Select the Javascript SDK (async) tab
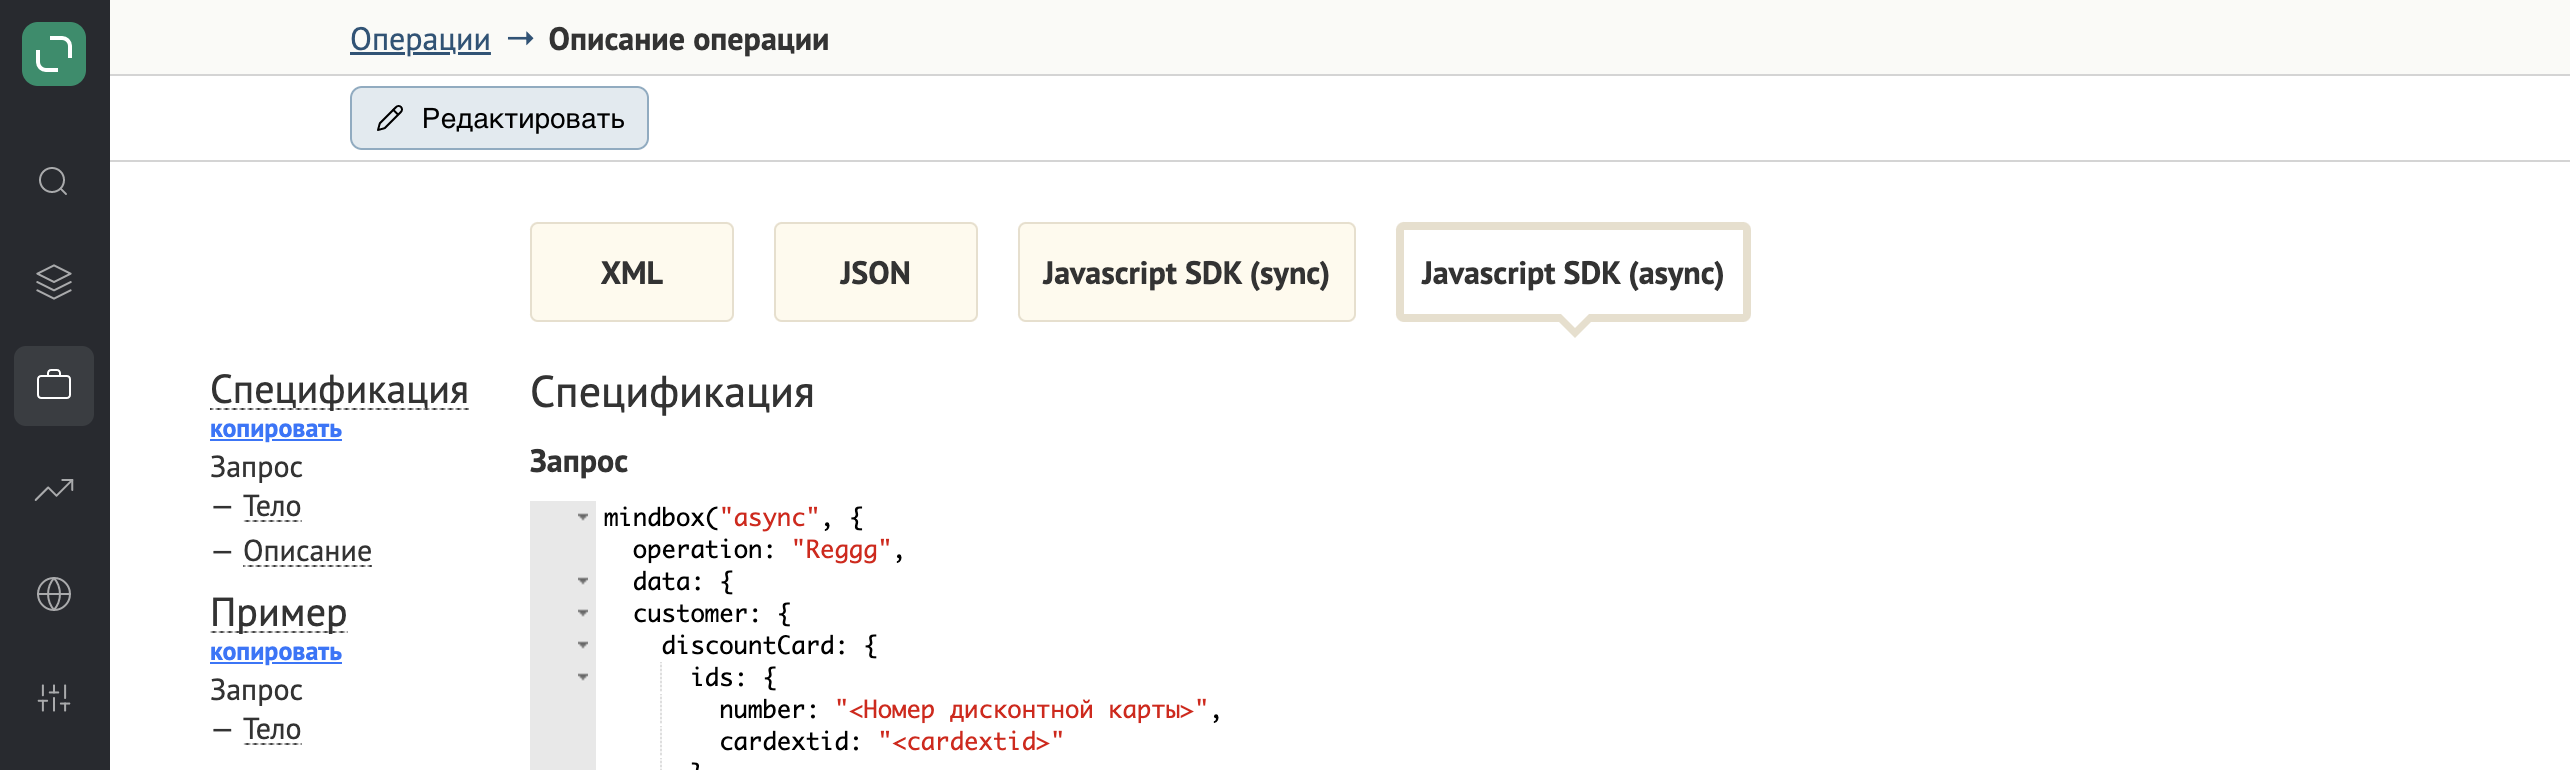 point(1573,272)
